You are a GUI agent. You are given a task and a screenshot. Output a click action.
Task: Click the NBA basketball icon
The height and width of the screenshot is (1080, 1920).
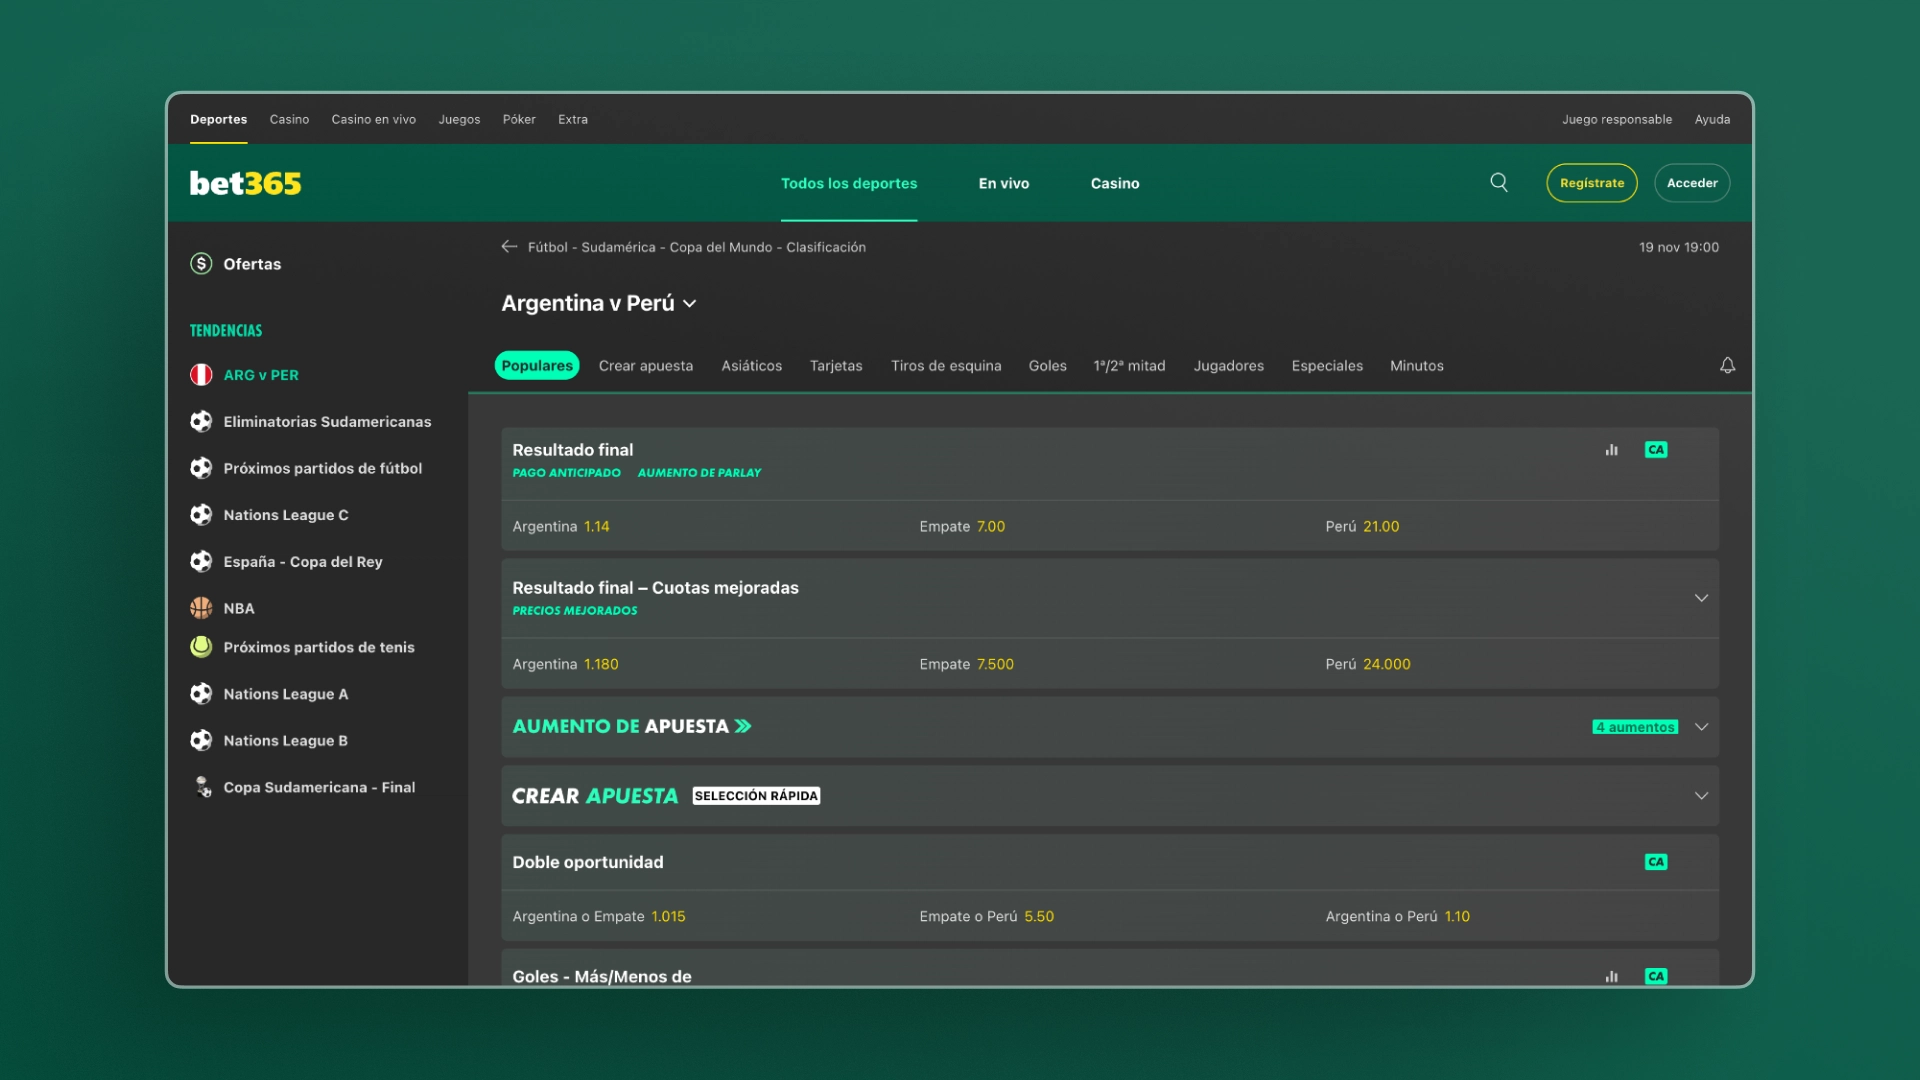[x=201, y=608]
